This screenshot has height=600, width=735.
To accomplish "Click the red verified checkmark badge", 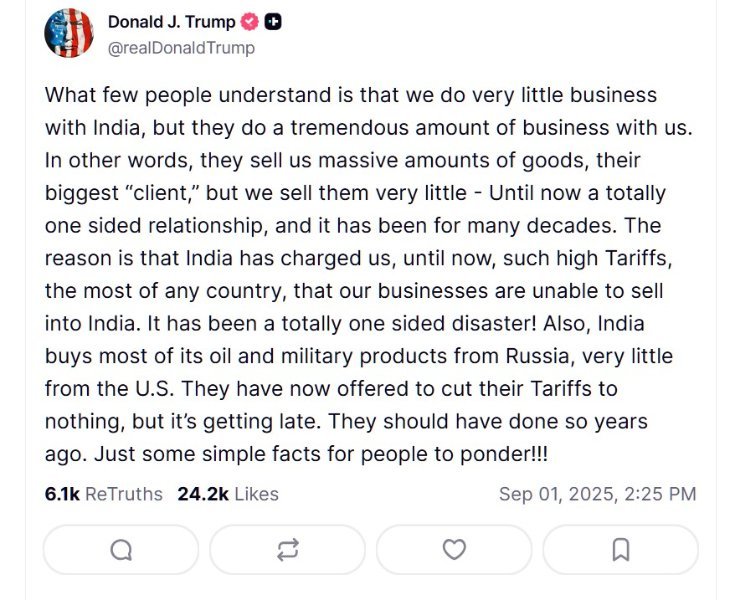I will (x=252, y=22).
